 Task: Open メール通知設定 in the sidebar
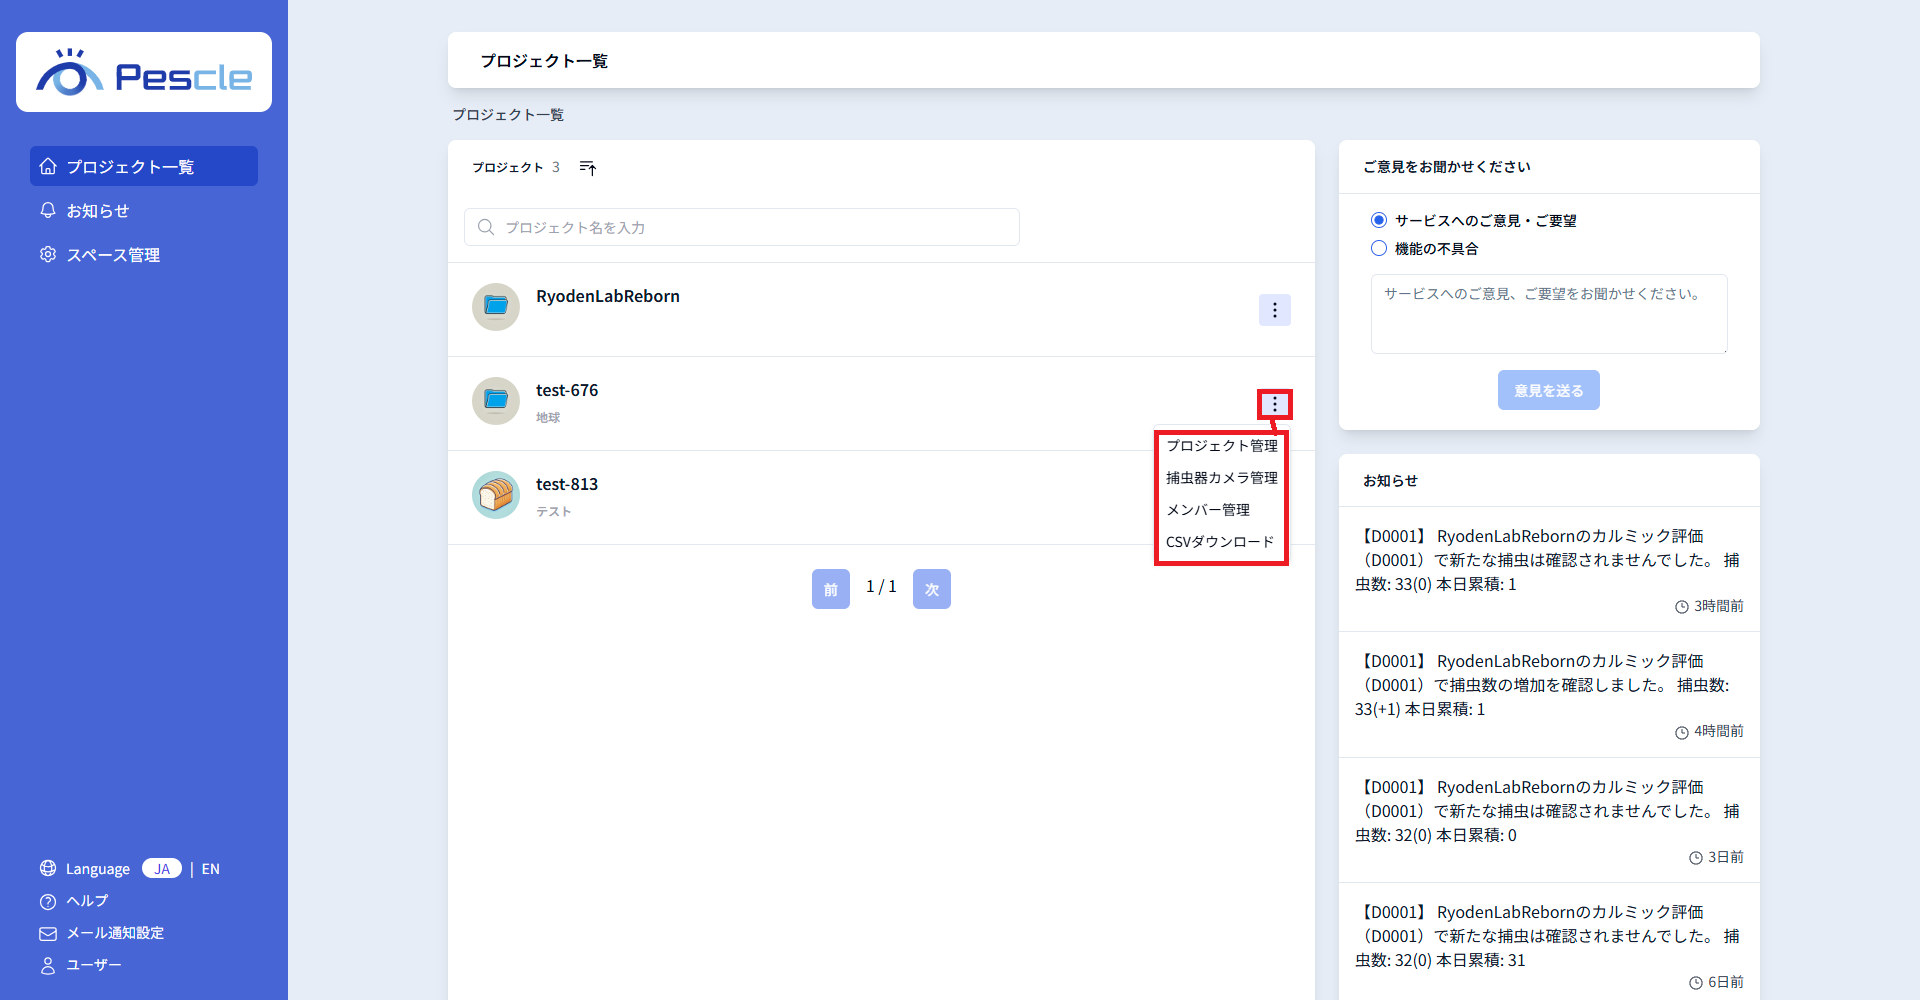click(114, 933)
